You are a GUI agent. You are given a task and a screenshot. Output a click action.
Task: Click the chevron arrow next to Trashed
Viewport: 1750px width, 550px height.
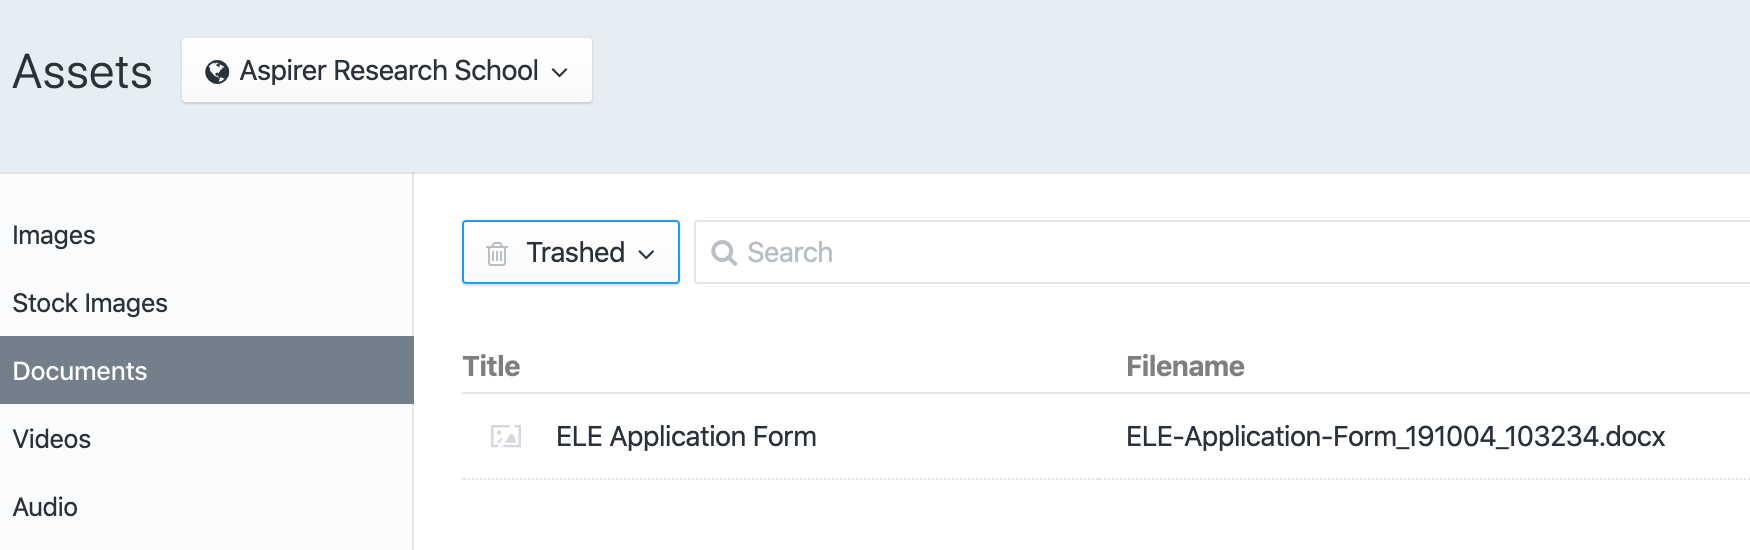click(x=647, y=254)
